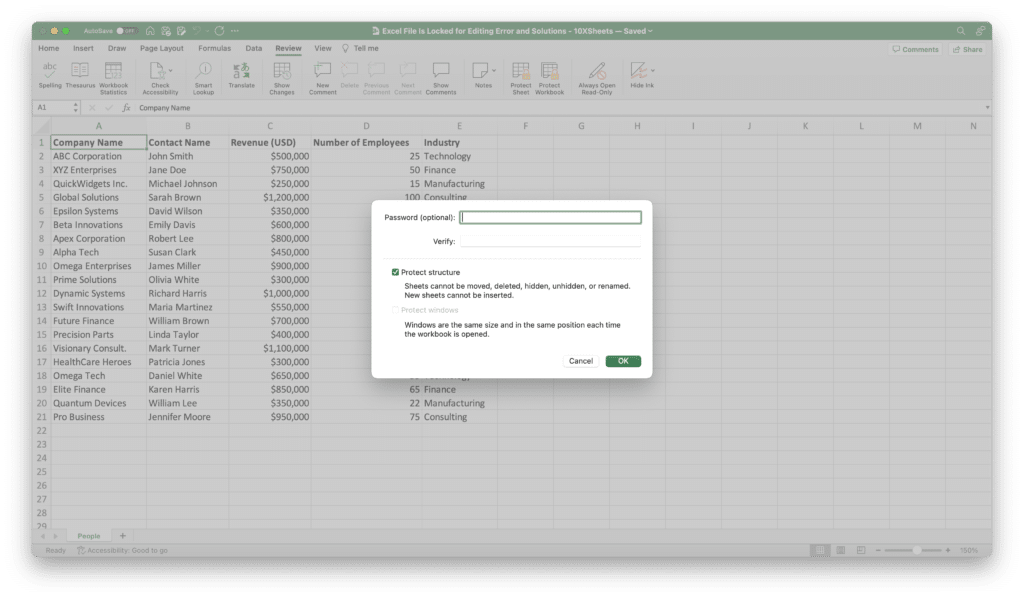
Task: Switch to the Draw tab
Action: [117, 48]
